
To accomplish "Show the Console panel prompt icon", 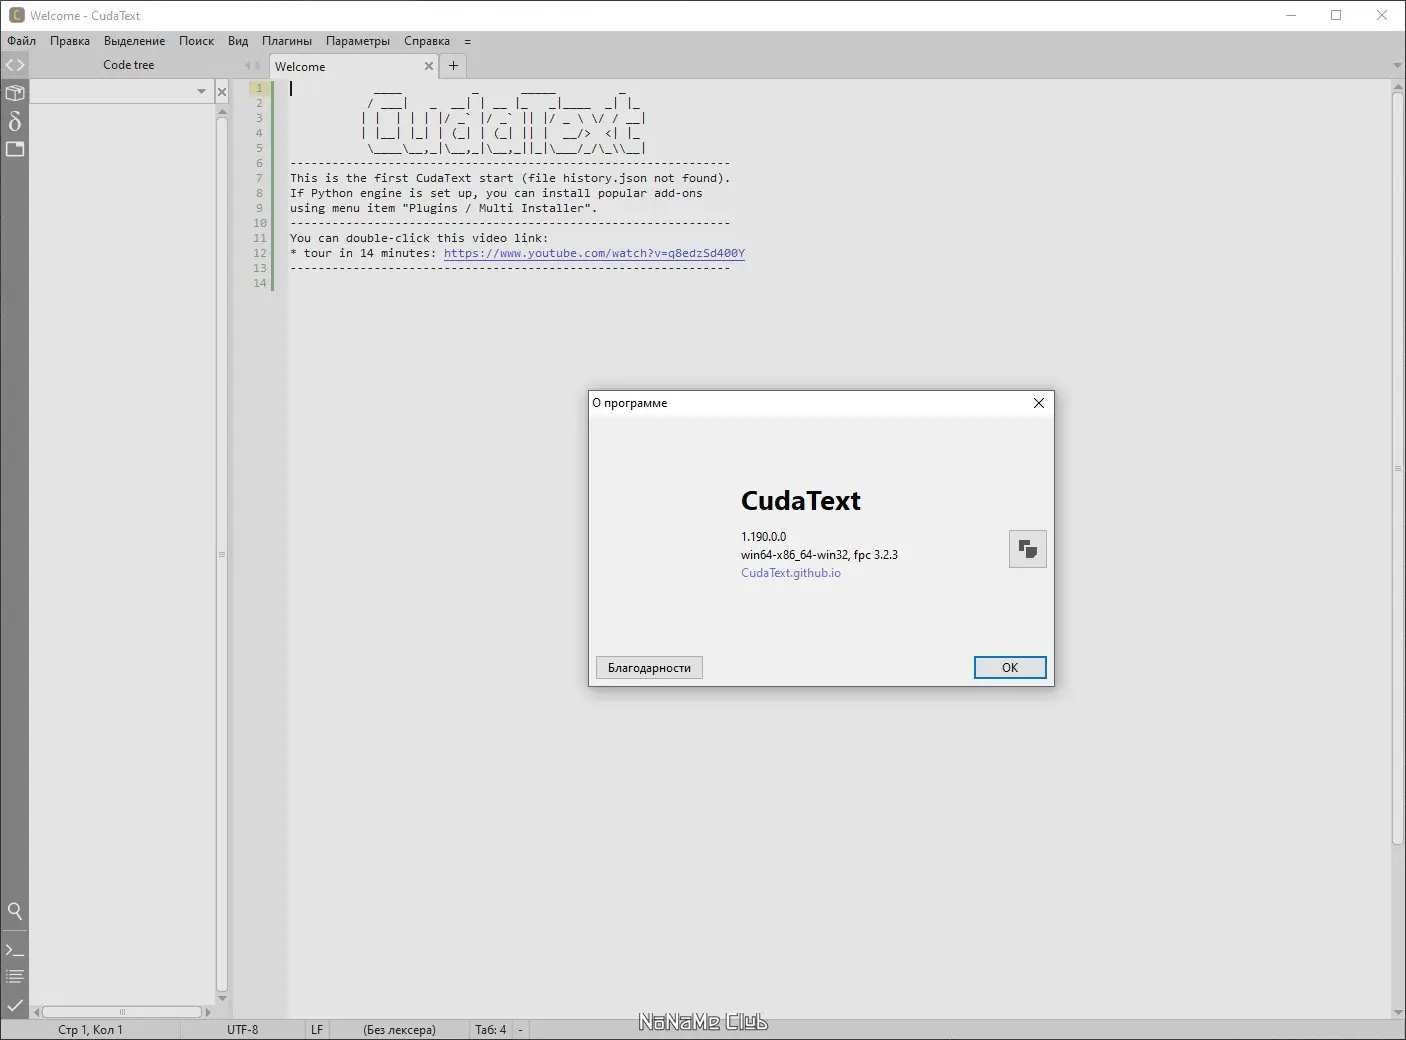I will 15,949.
